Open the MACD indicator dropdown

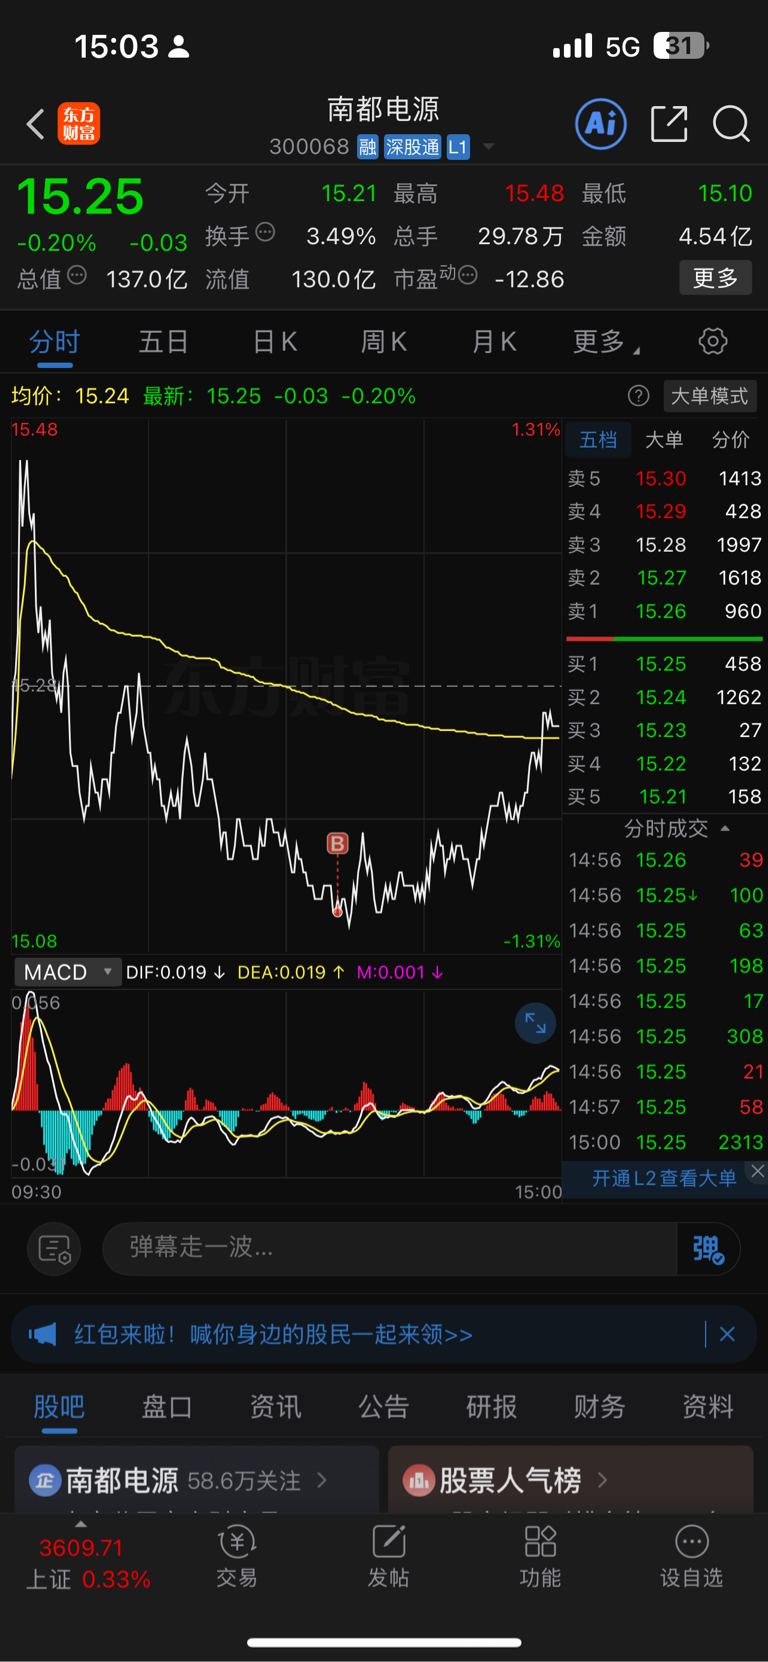click(67, 972)
